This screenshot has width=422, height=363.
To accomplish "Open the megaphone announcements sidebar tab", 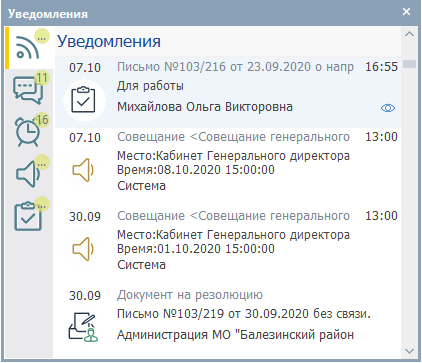I will pos(29,173).
